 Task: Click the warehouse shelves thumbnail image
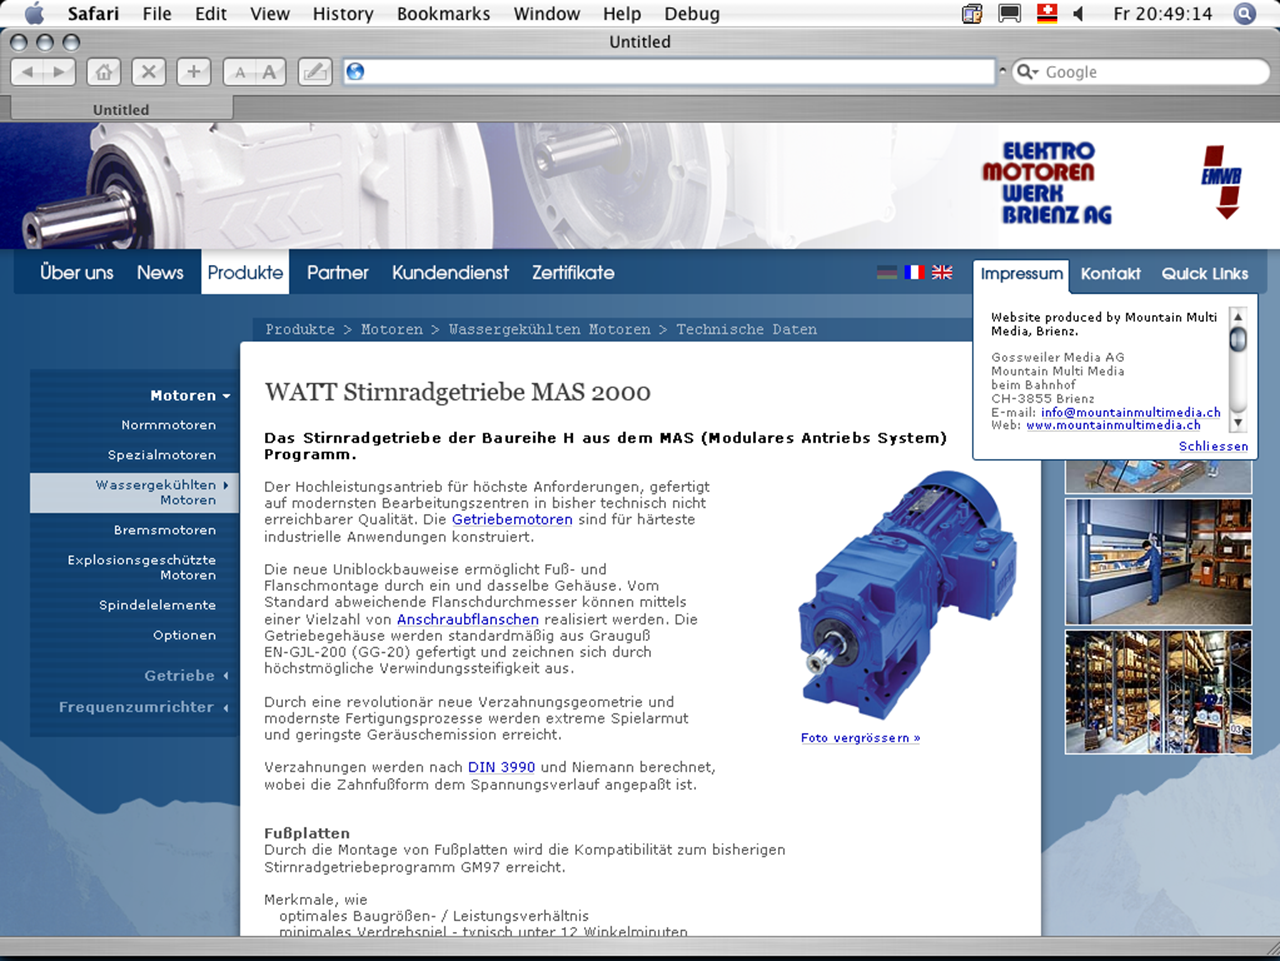point(1158,692)
